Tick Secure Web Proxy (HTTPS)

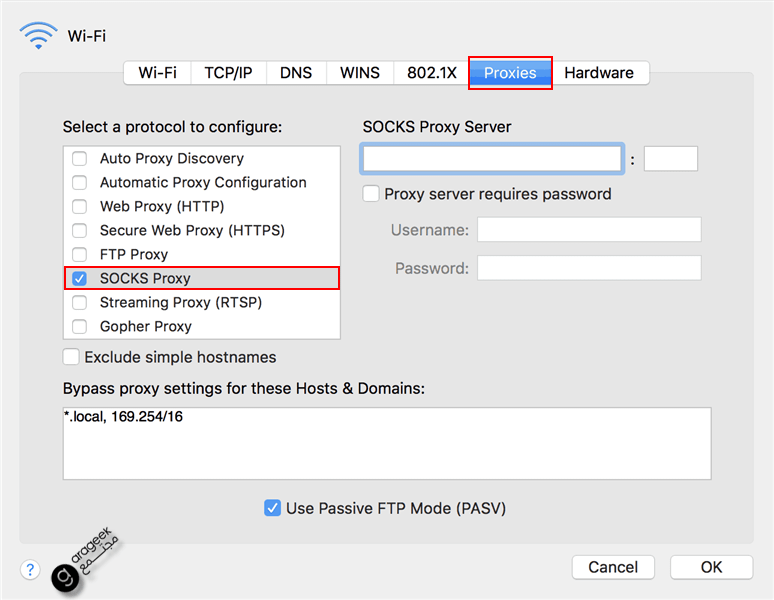point(79,230)
